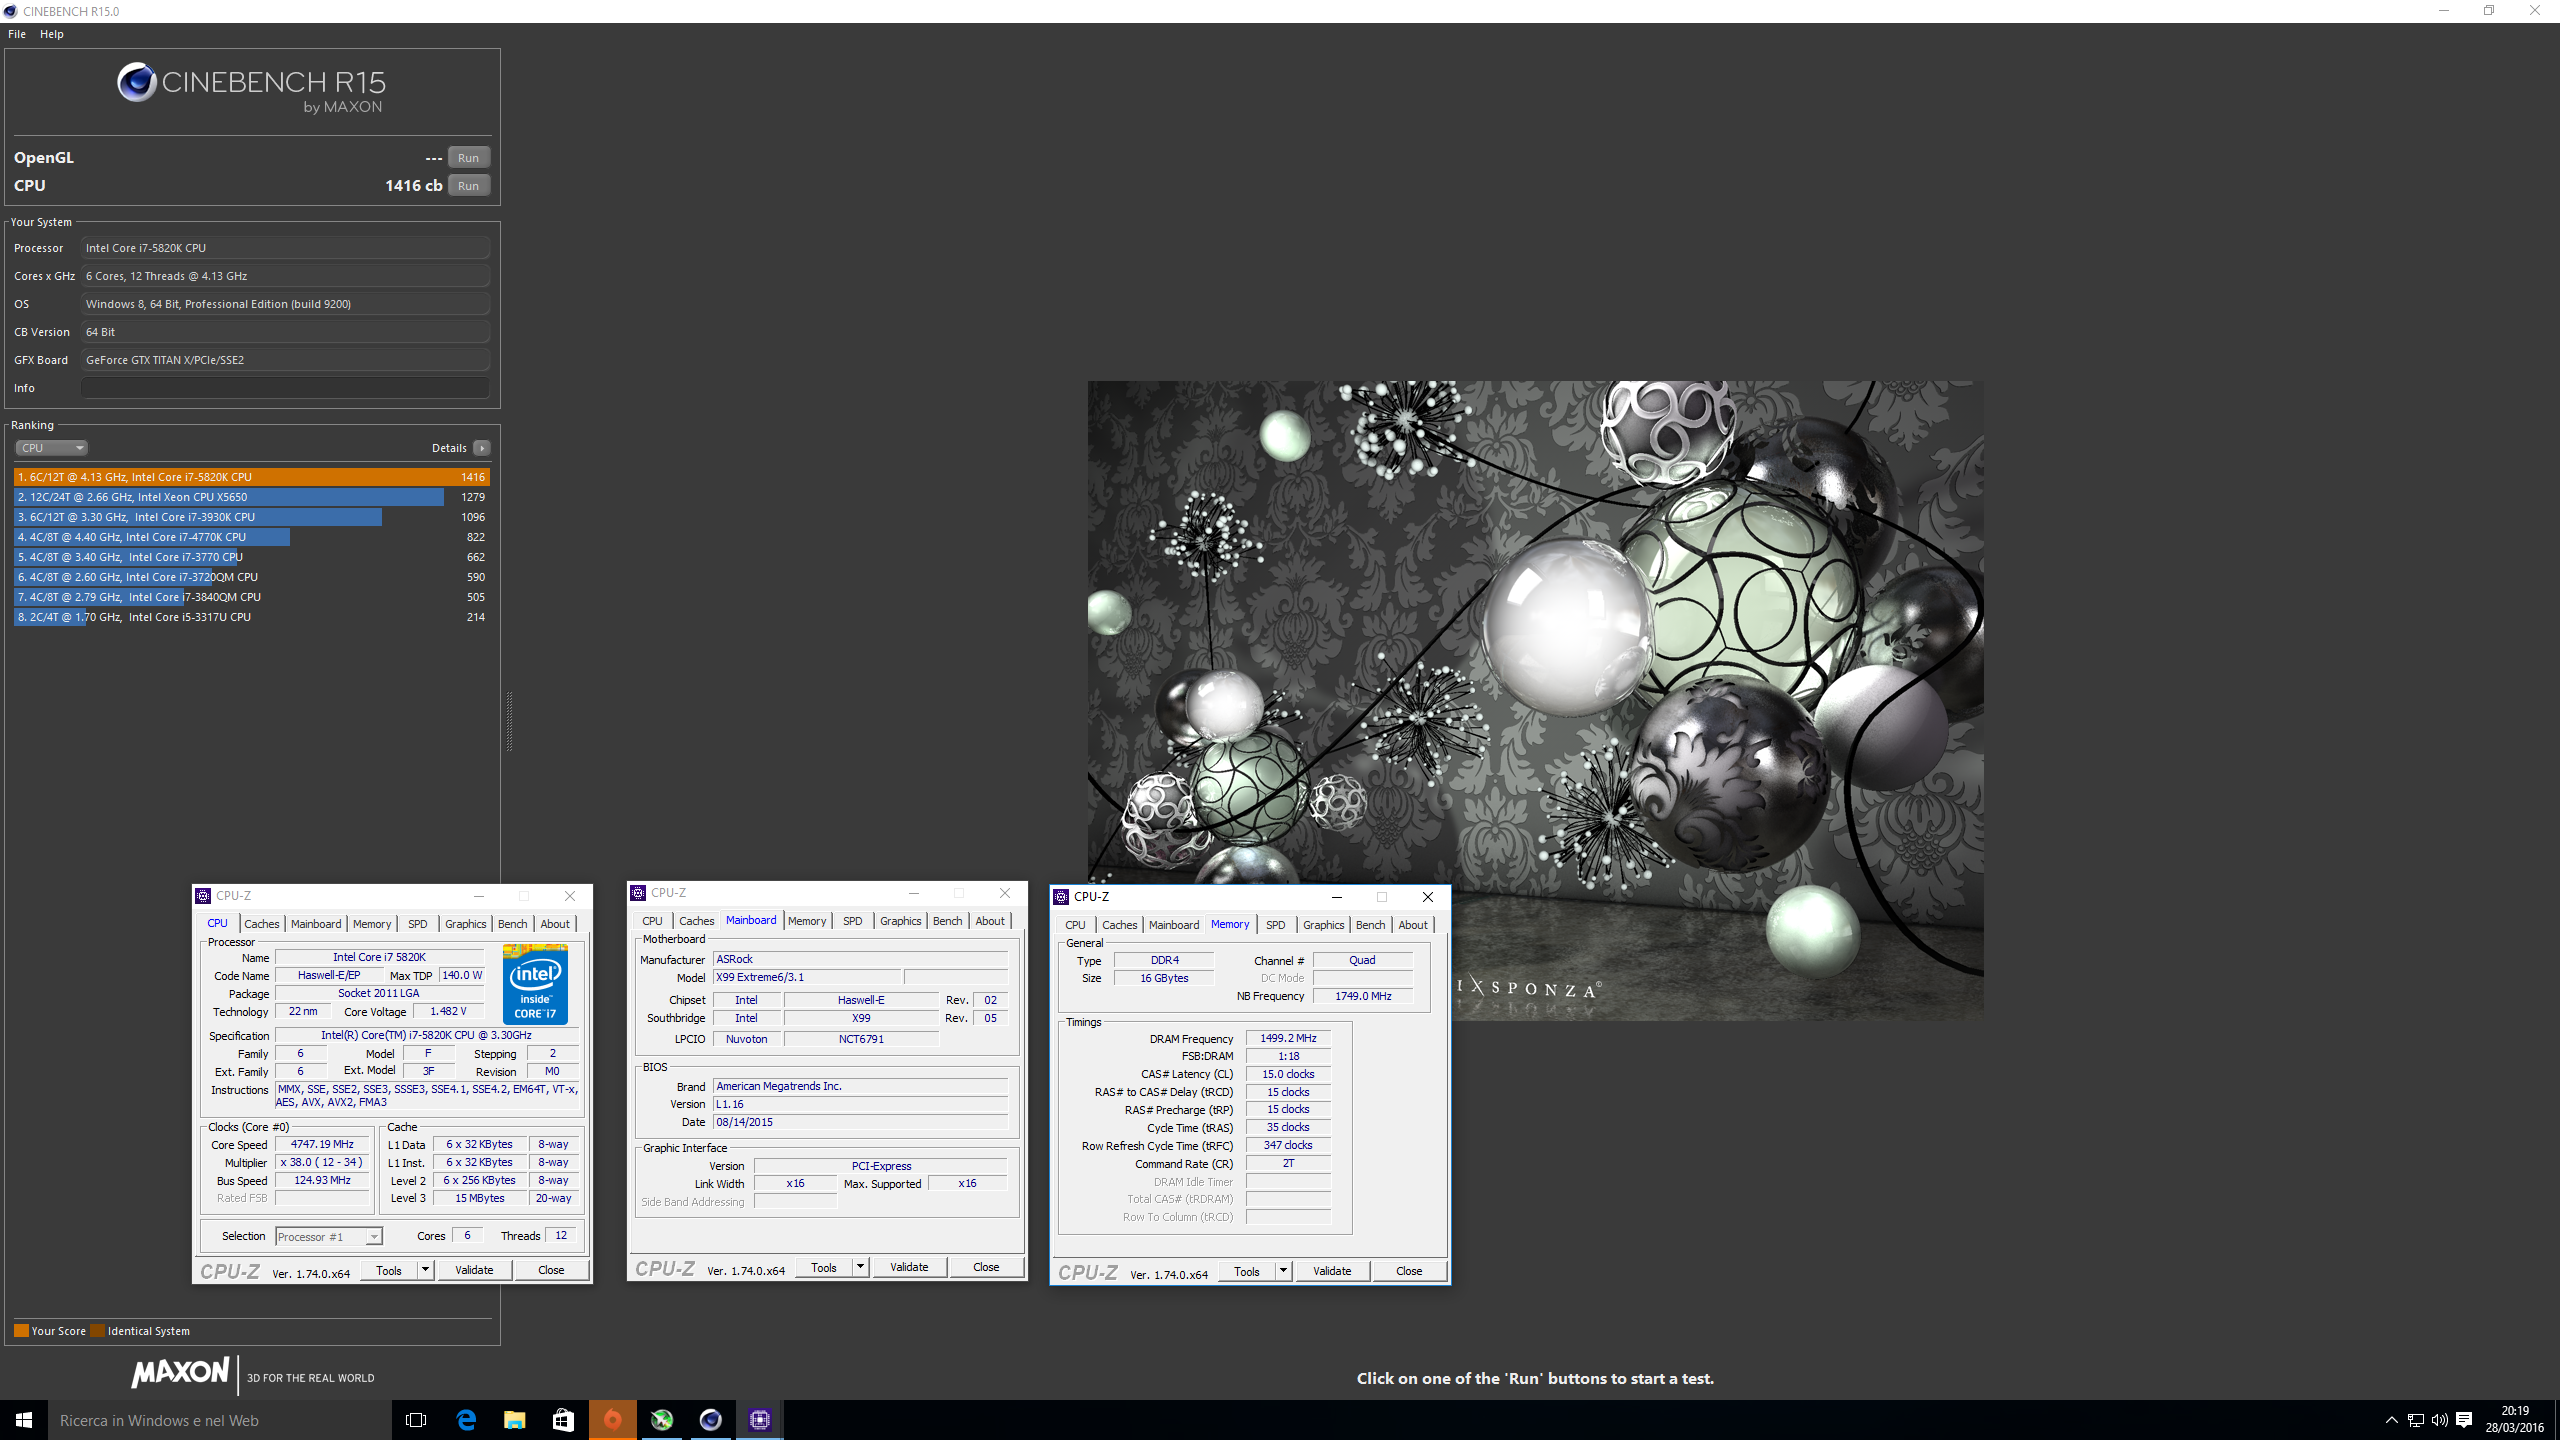Open the Help menu in Cinebench
Screen dimensions: 2560x1440
[x=52, y=34]
